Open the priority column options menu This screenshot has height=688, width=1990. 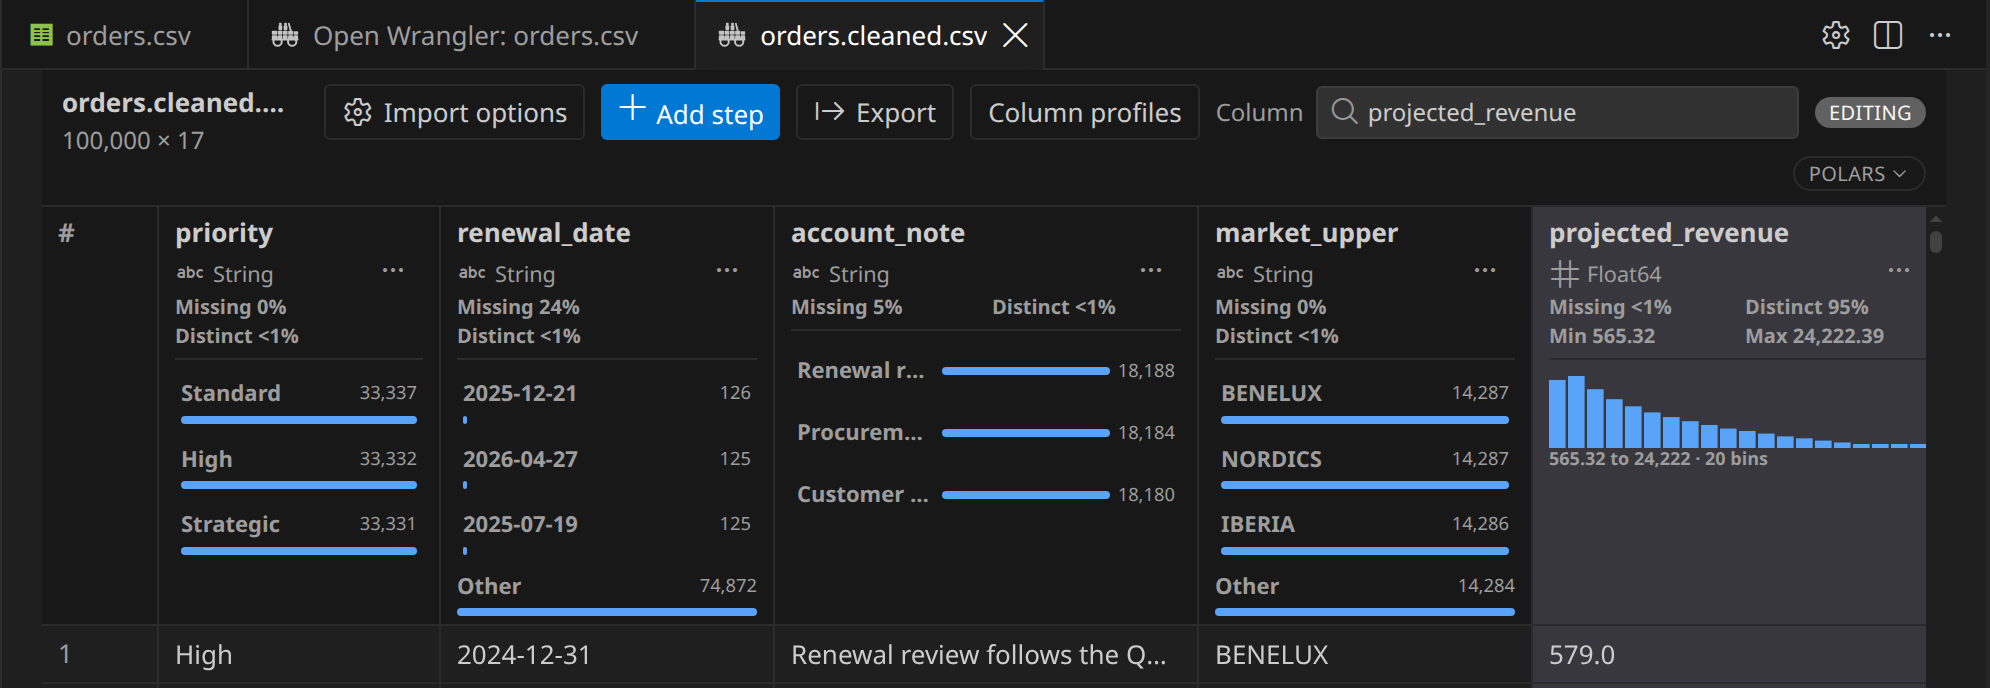[x=393, y=270]
